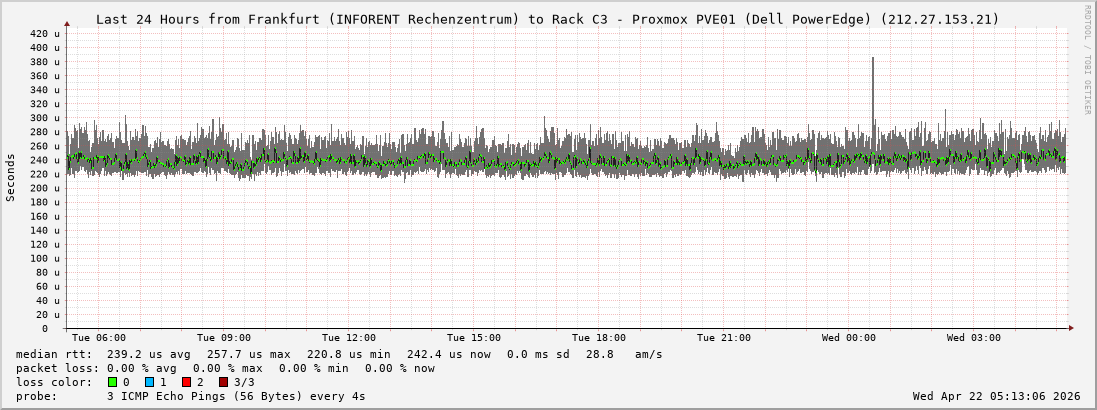Select the Tue 12:00 time label

point(349,338)
